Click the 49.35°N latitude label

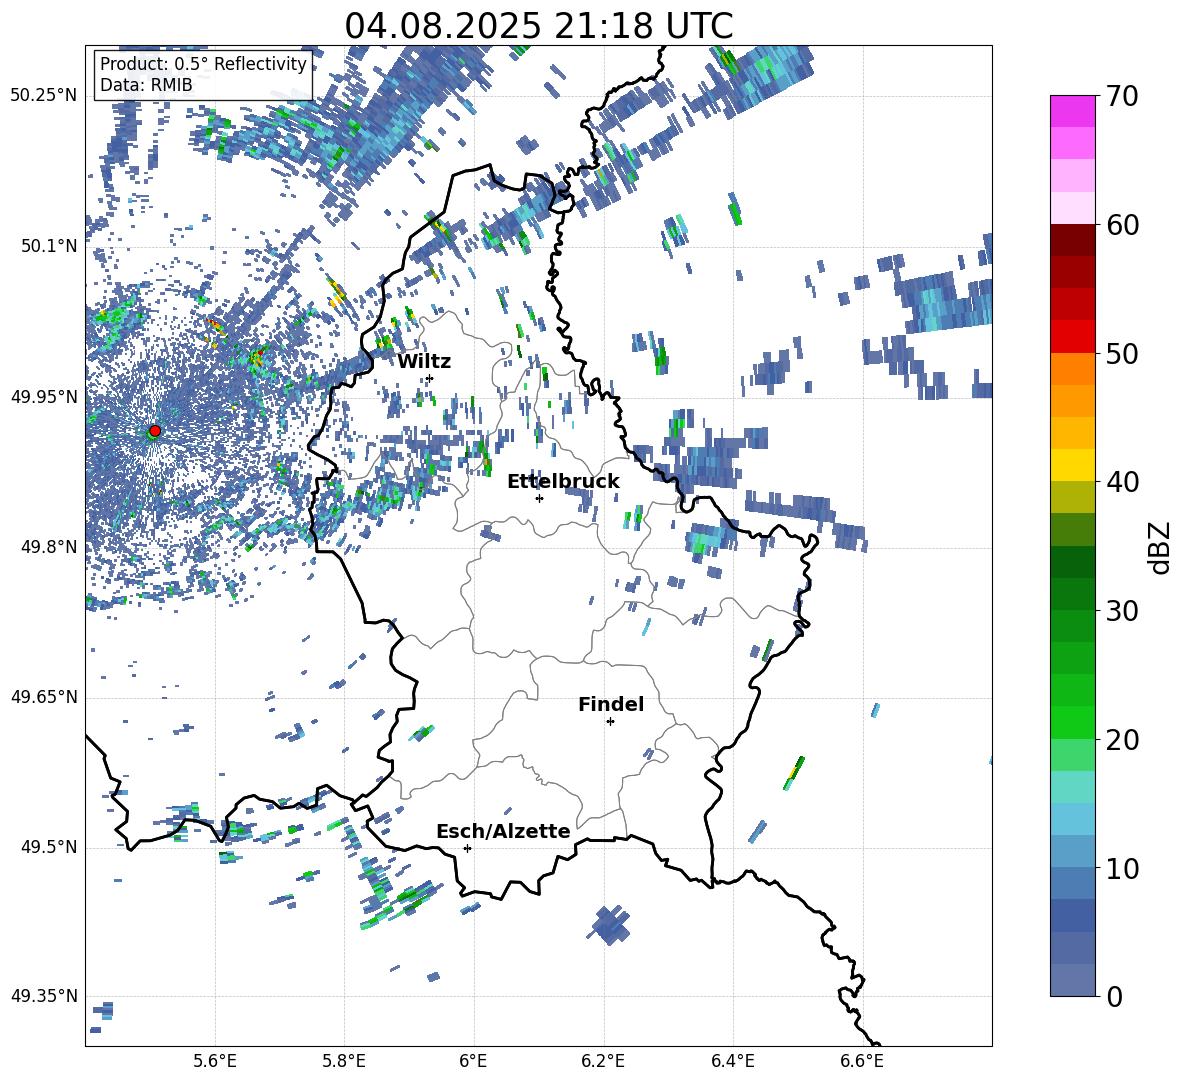tap(44, 996)
